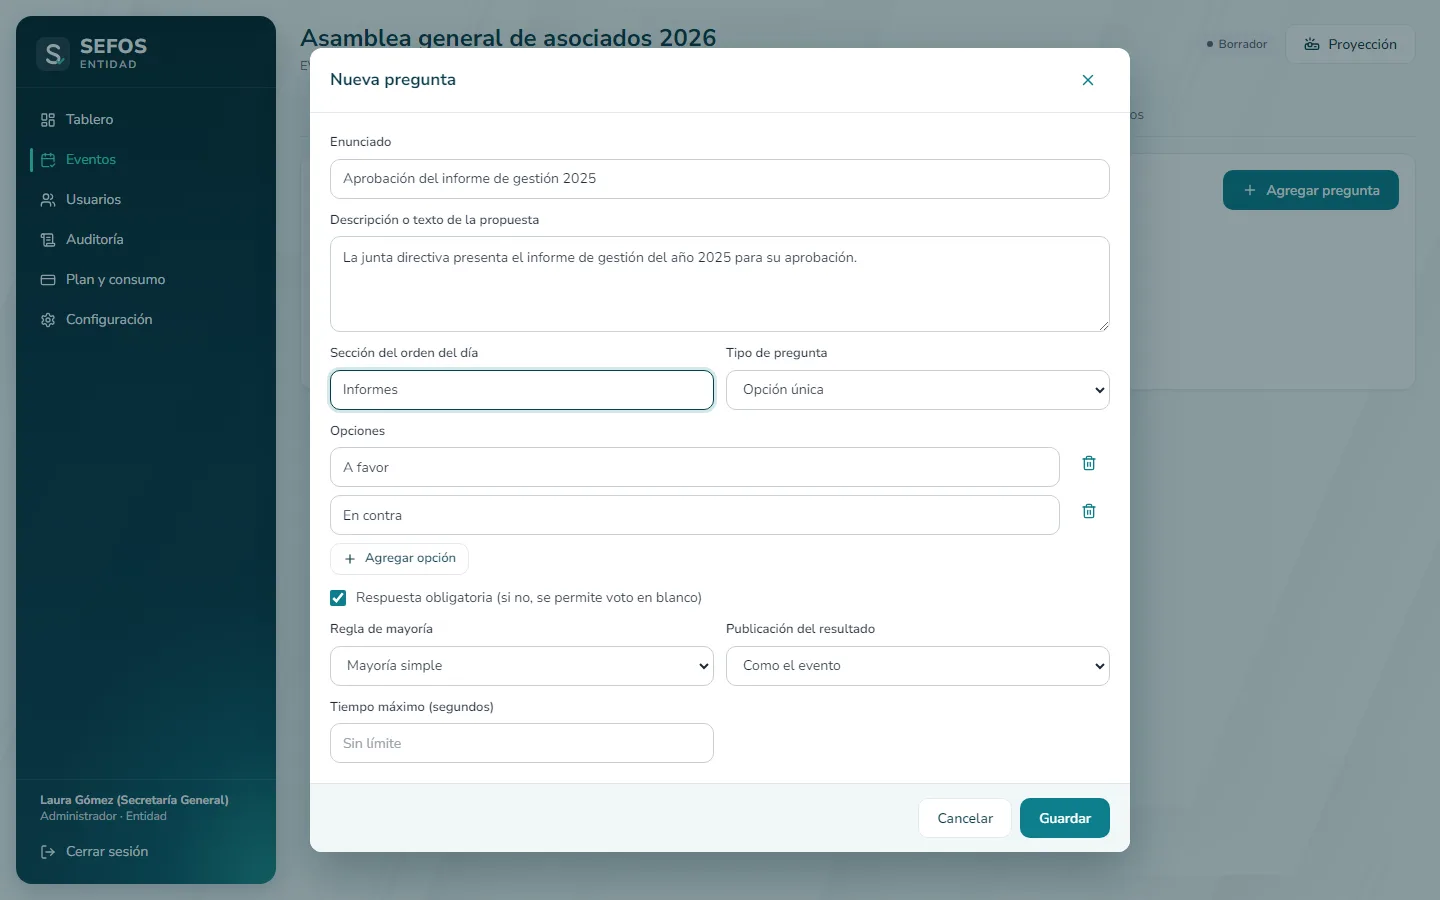
Task: Click the Proyección screen icon
Action: [x=1312, y=45]
